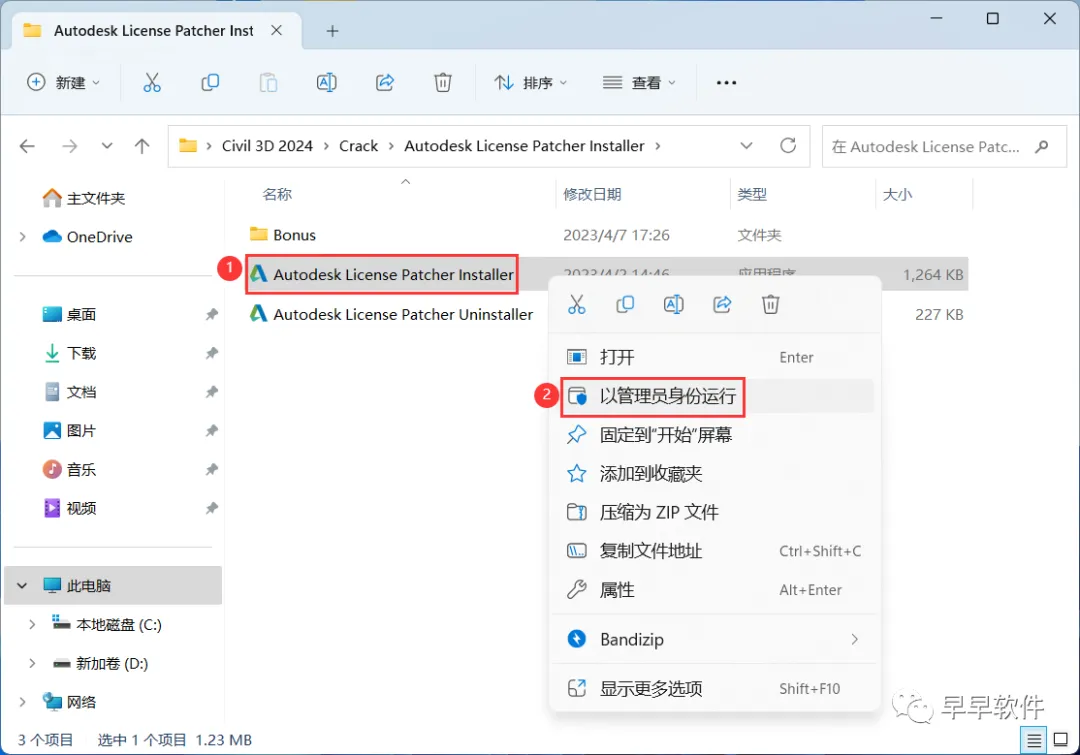This screenshot has height=755, width=1080.
Task: Click the Paste icon in the top toolbar
Action: pos(268,83)
